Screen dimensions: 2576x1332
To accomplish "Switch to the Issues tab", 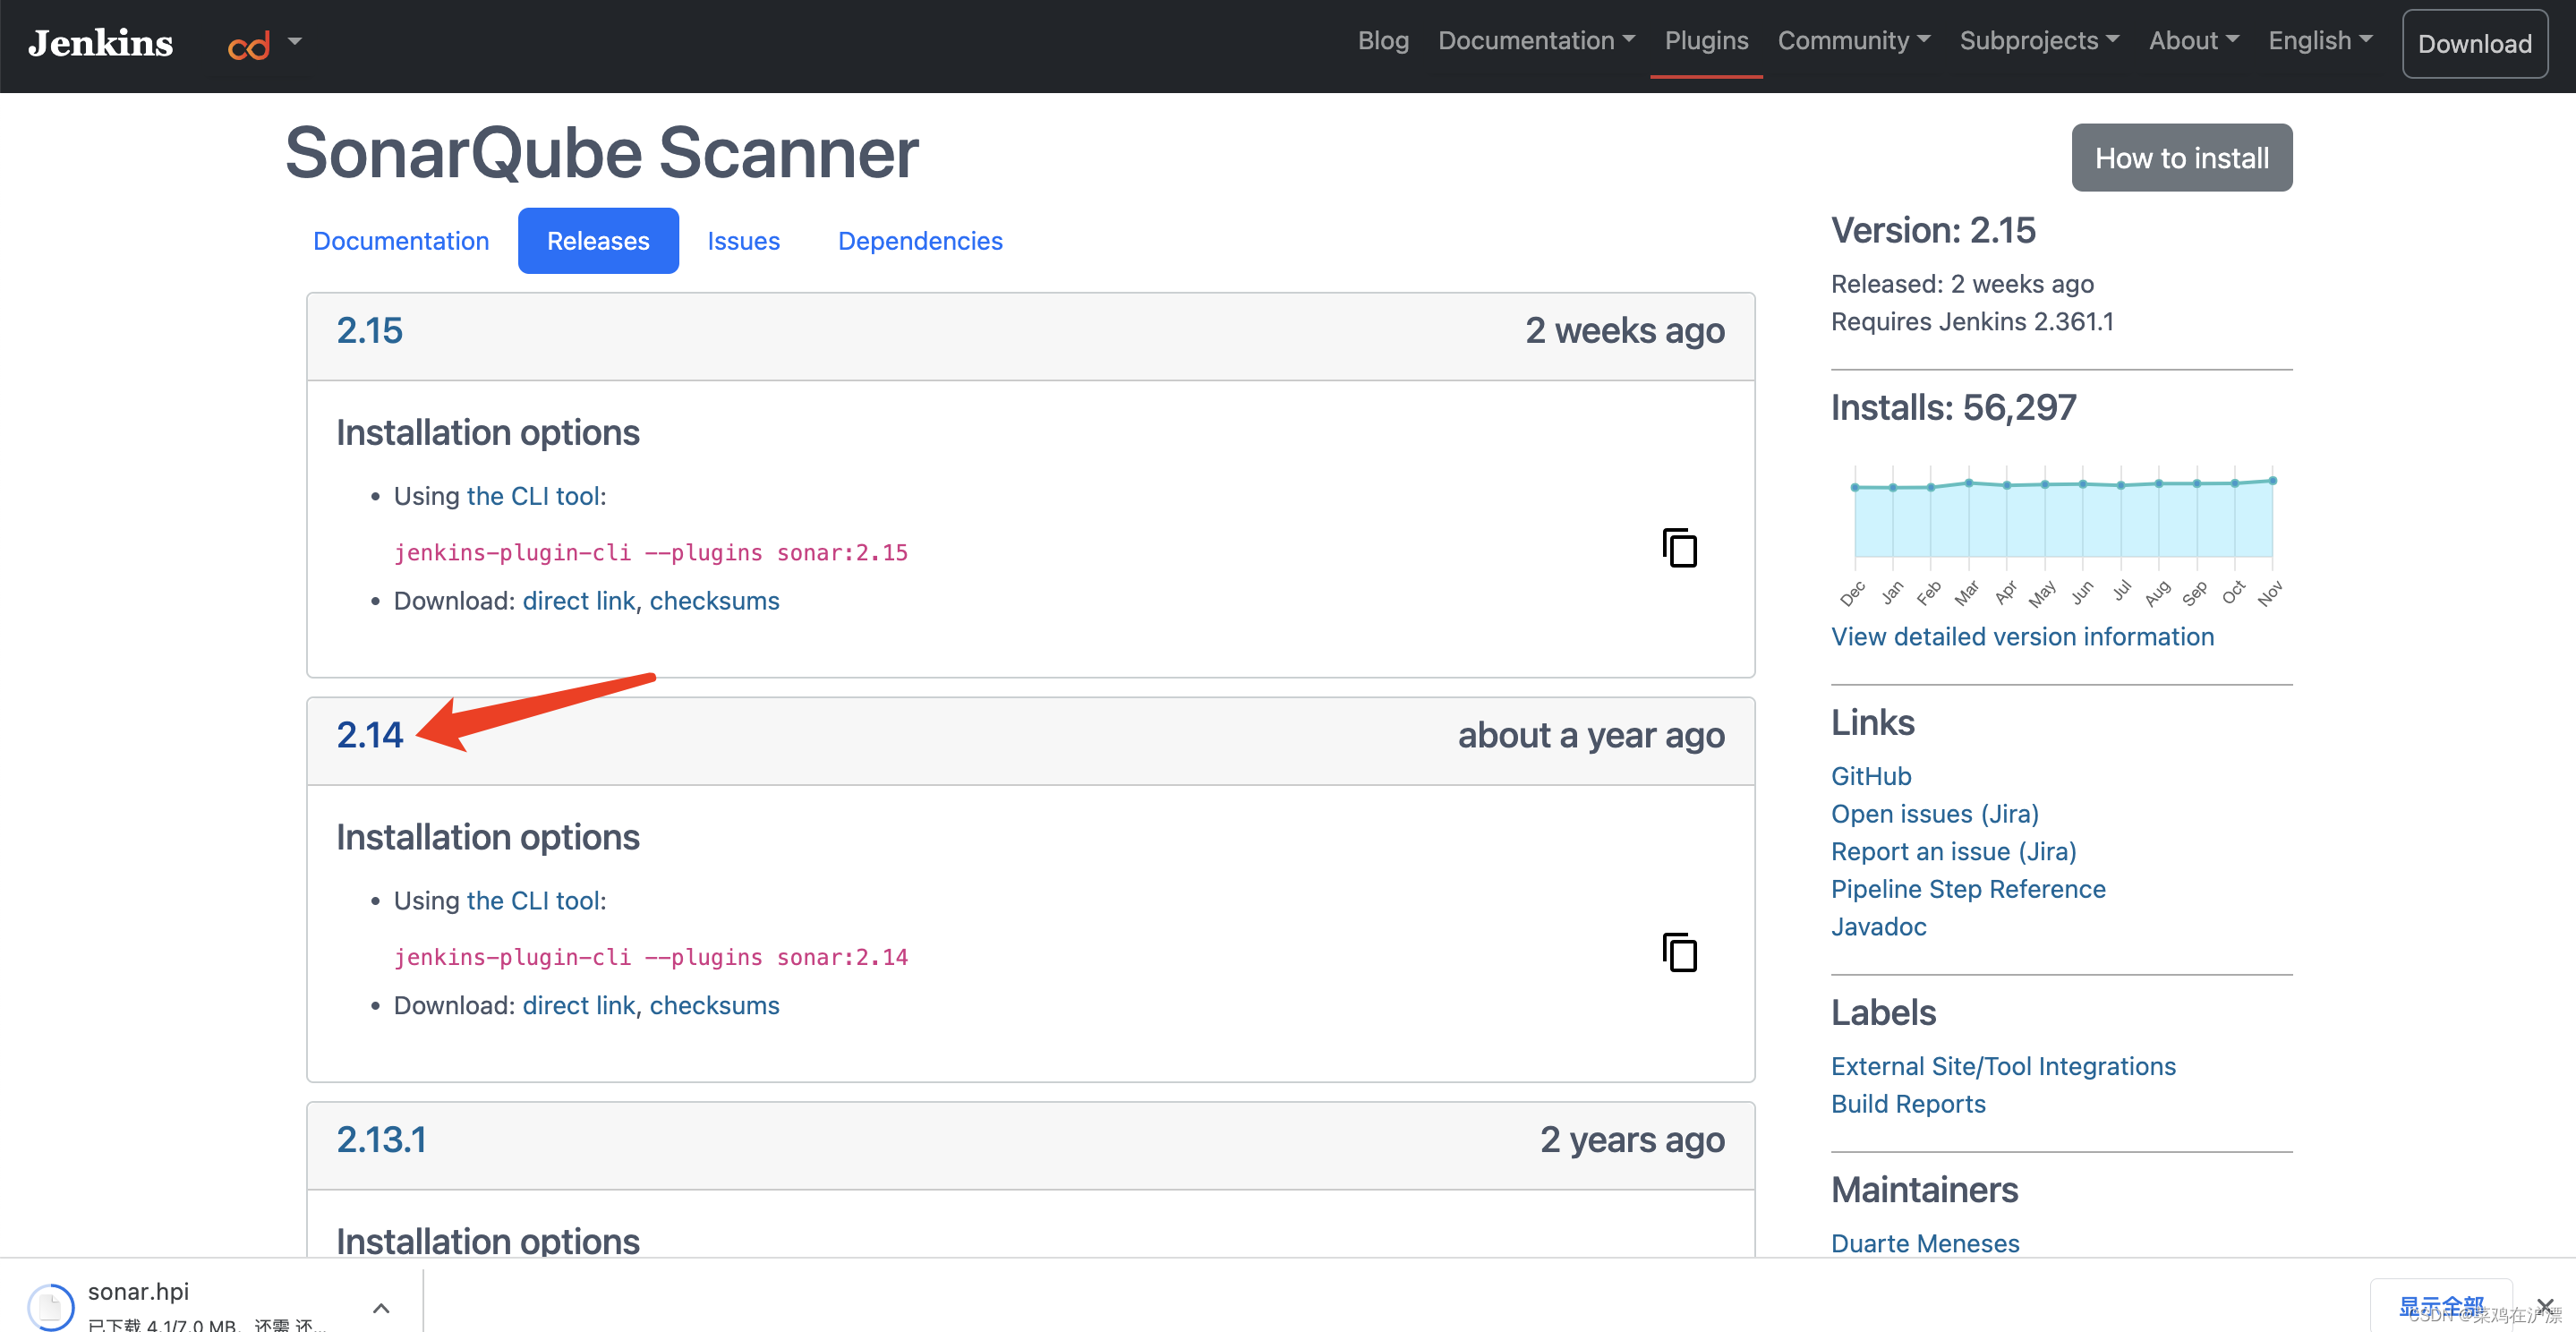I will coord(743,241).
